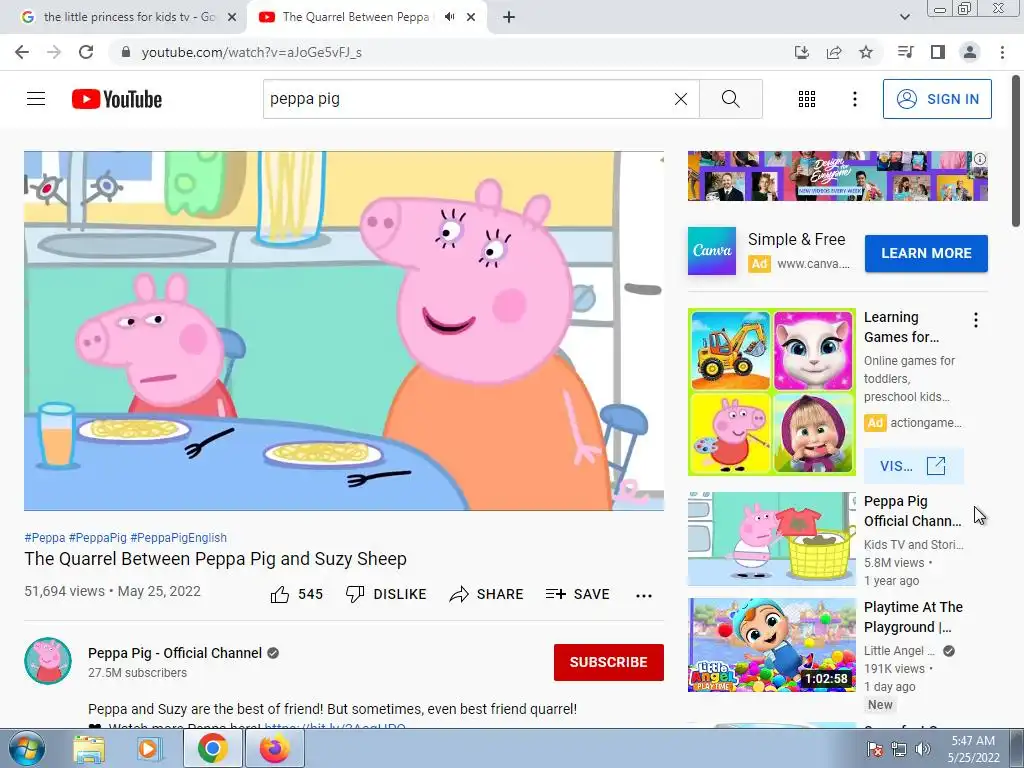1024x768 pixels.
Task: Click the Canva banner ad image
Action: [x=837, y=176]
